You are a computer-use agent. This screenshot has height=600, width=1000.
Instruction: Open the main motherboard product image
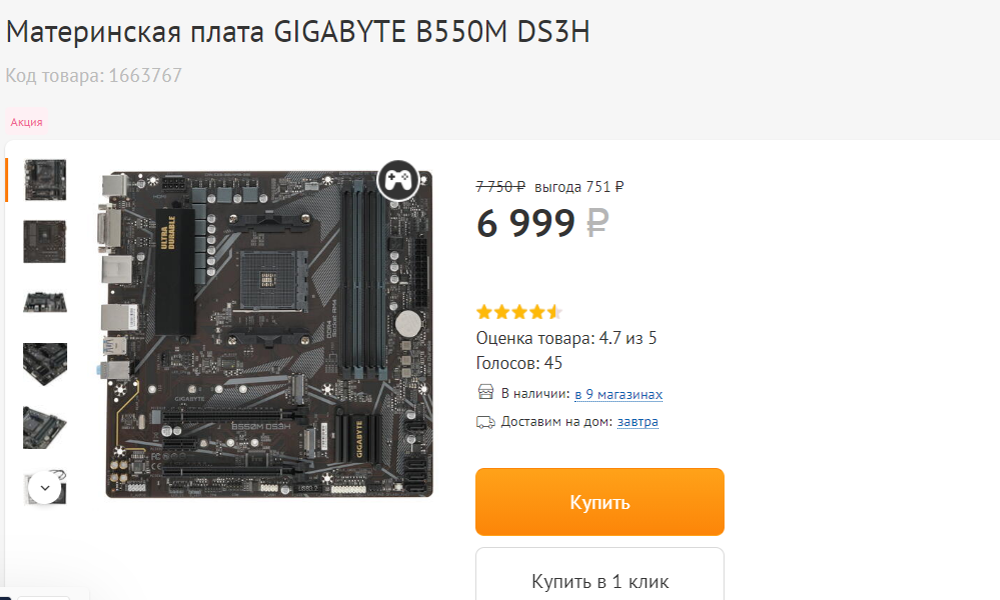(x=267, y=334)
